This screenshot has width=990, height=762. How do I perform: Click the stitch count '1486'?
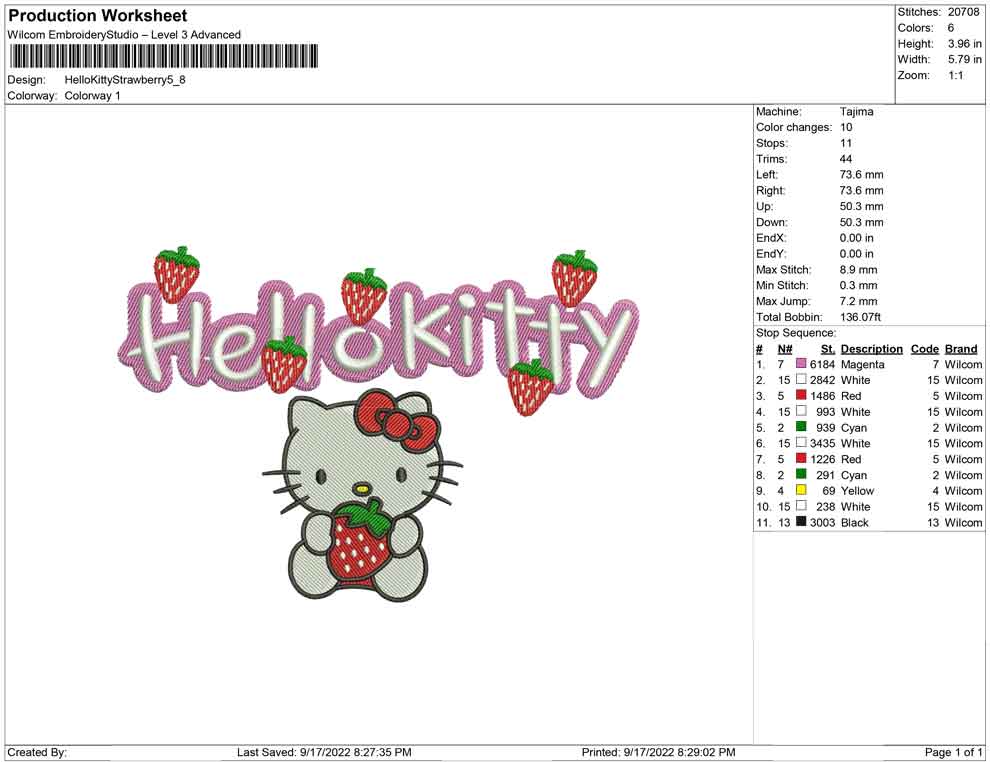pos(823,396)
